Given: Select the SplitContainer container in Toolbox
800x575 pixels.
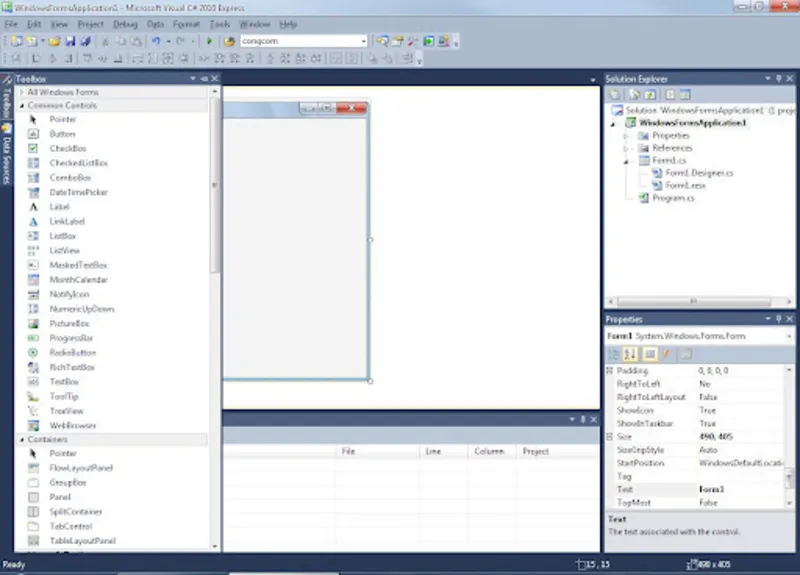Looking at the screenshot, I should (x=76, y=512).
